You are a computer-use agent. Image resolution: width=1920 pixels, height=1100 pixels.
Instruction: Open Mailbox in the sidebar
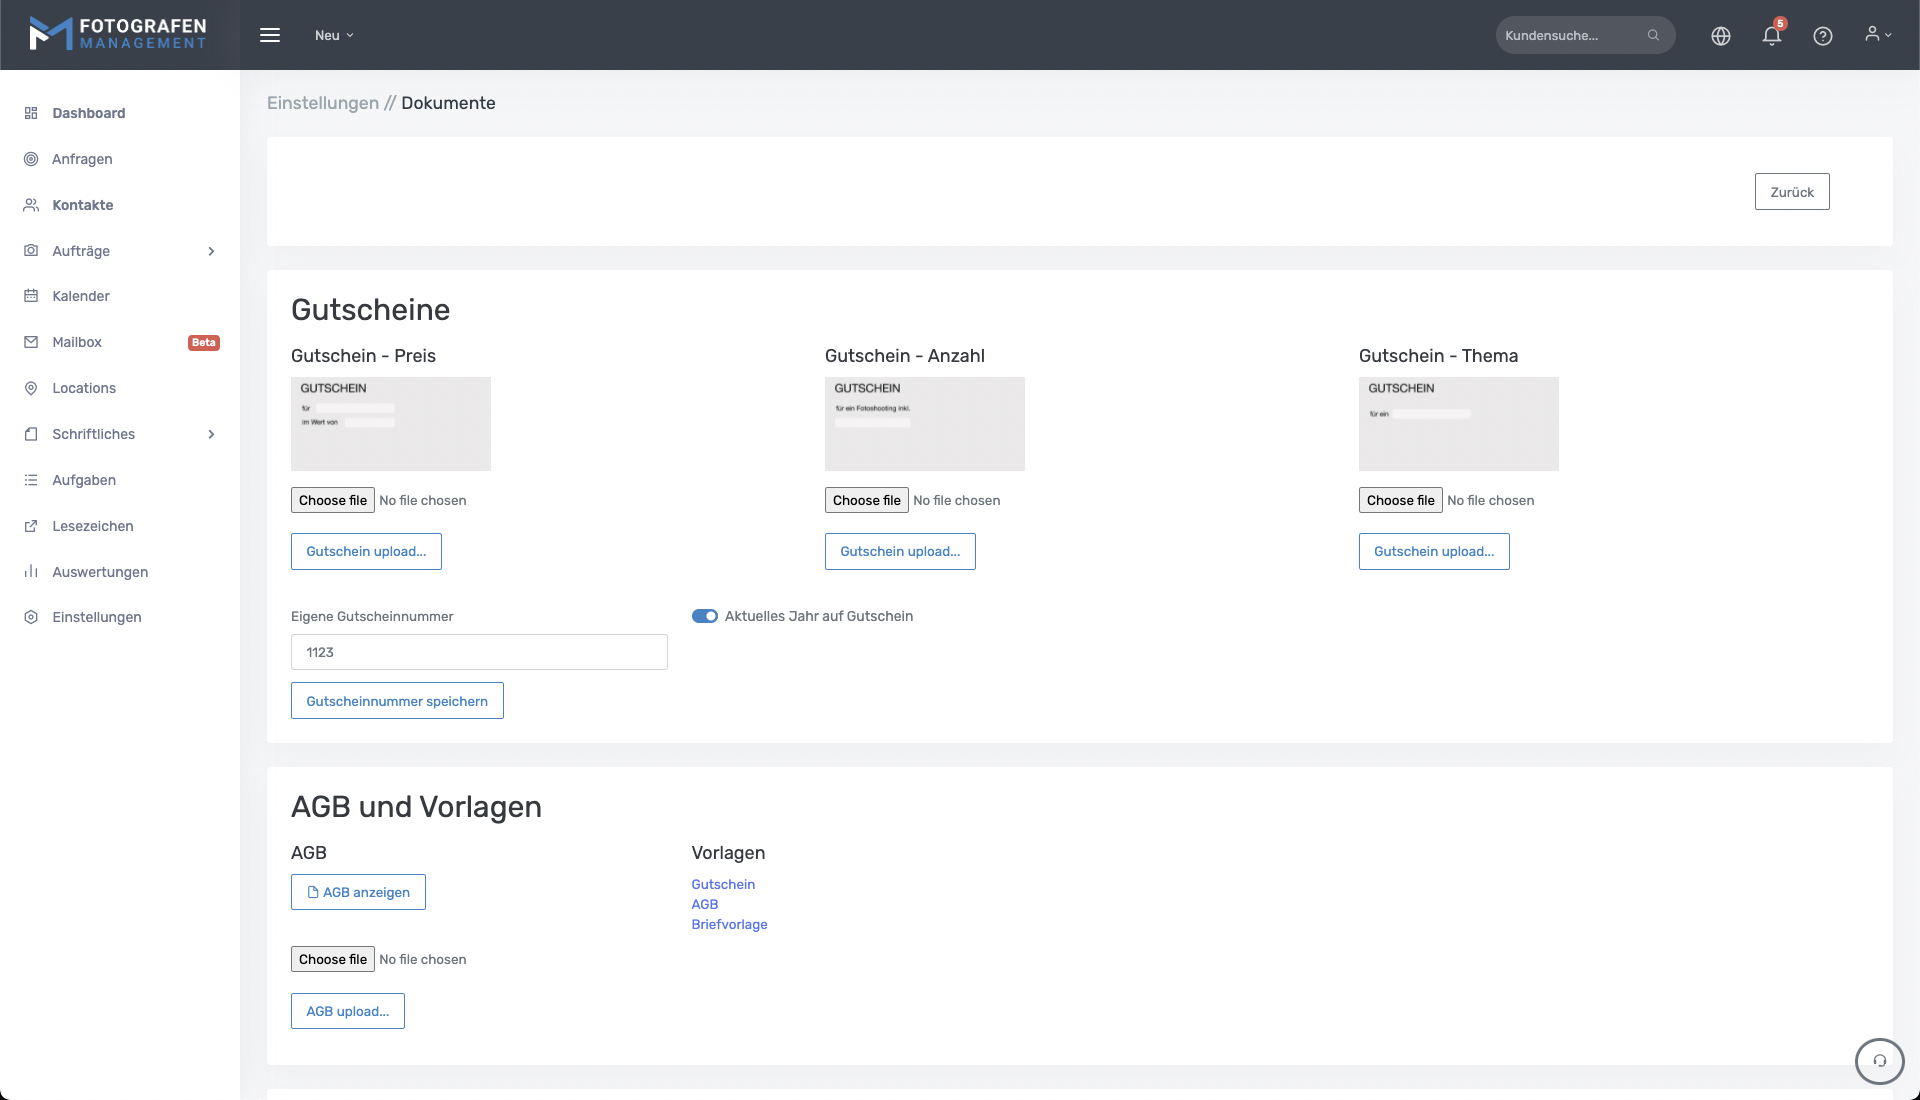pyautogui.click(x=77, y=342)
